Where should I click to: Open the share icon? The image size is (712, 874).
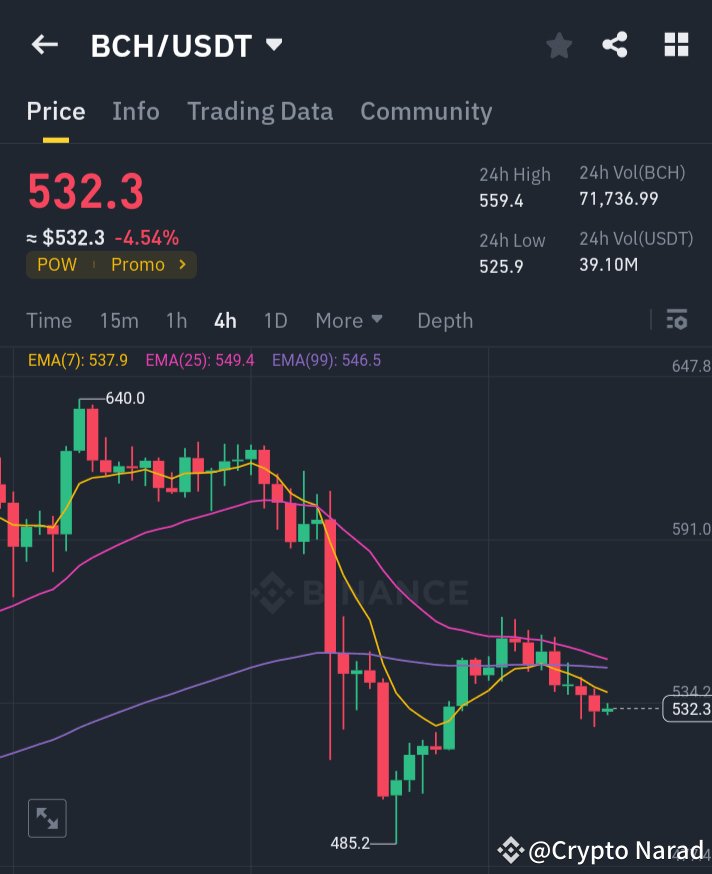616,44
